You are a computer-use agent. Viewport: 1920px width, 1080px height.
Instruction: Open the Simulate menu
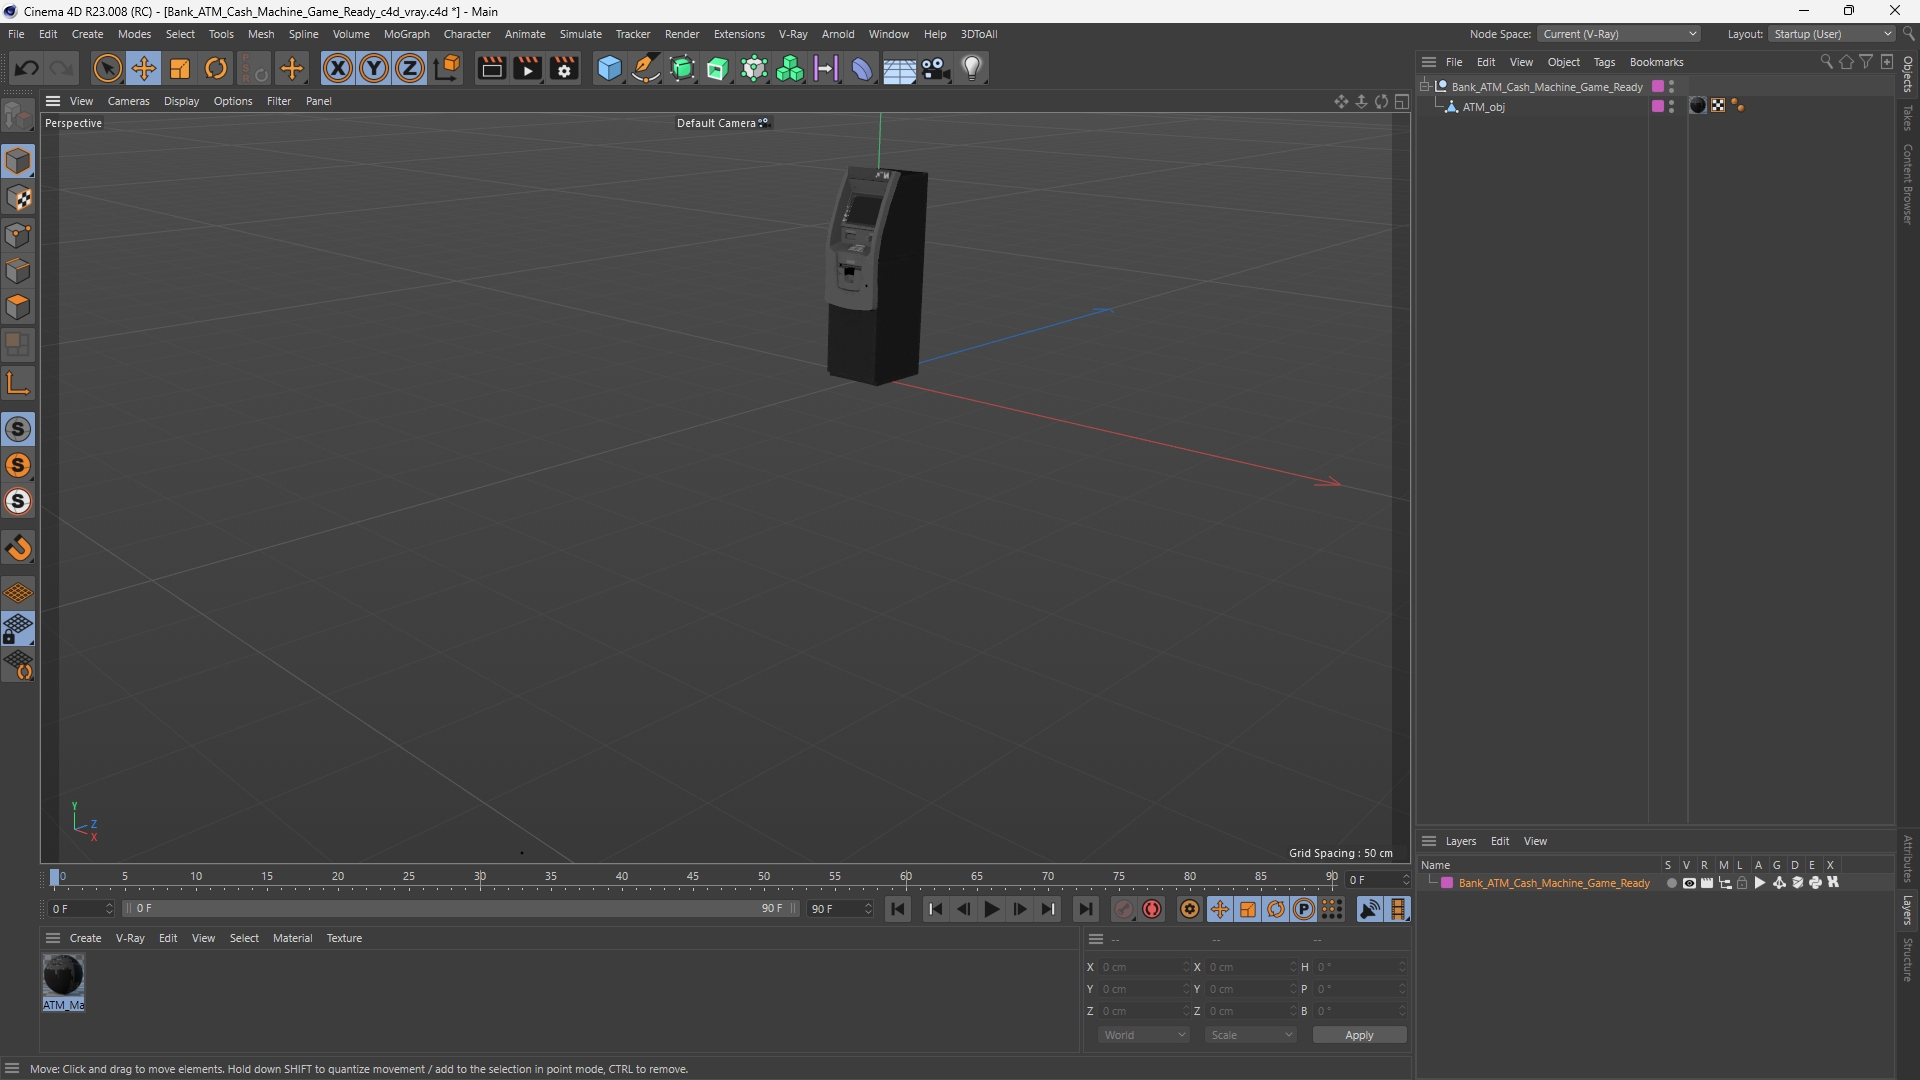[x=580, y=34]
